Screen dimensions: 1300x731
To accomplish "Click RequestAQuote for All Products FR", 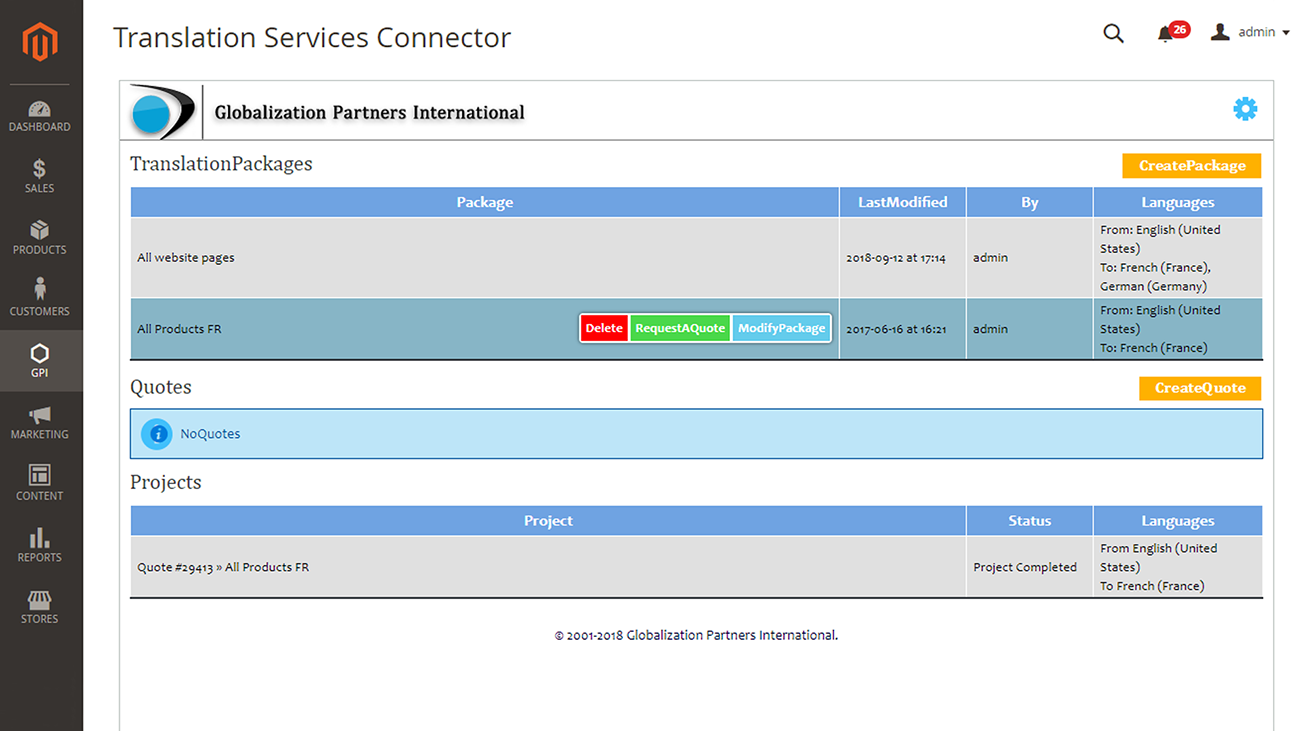I will (x=680, y=328).
